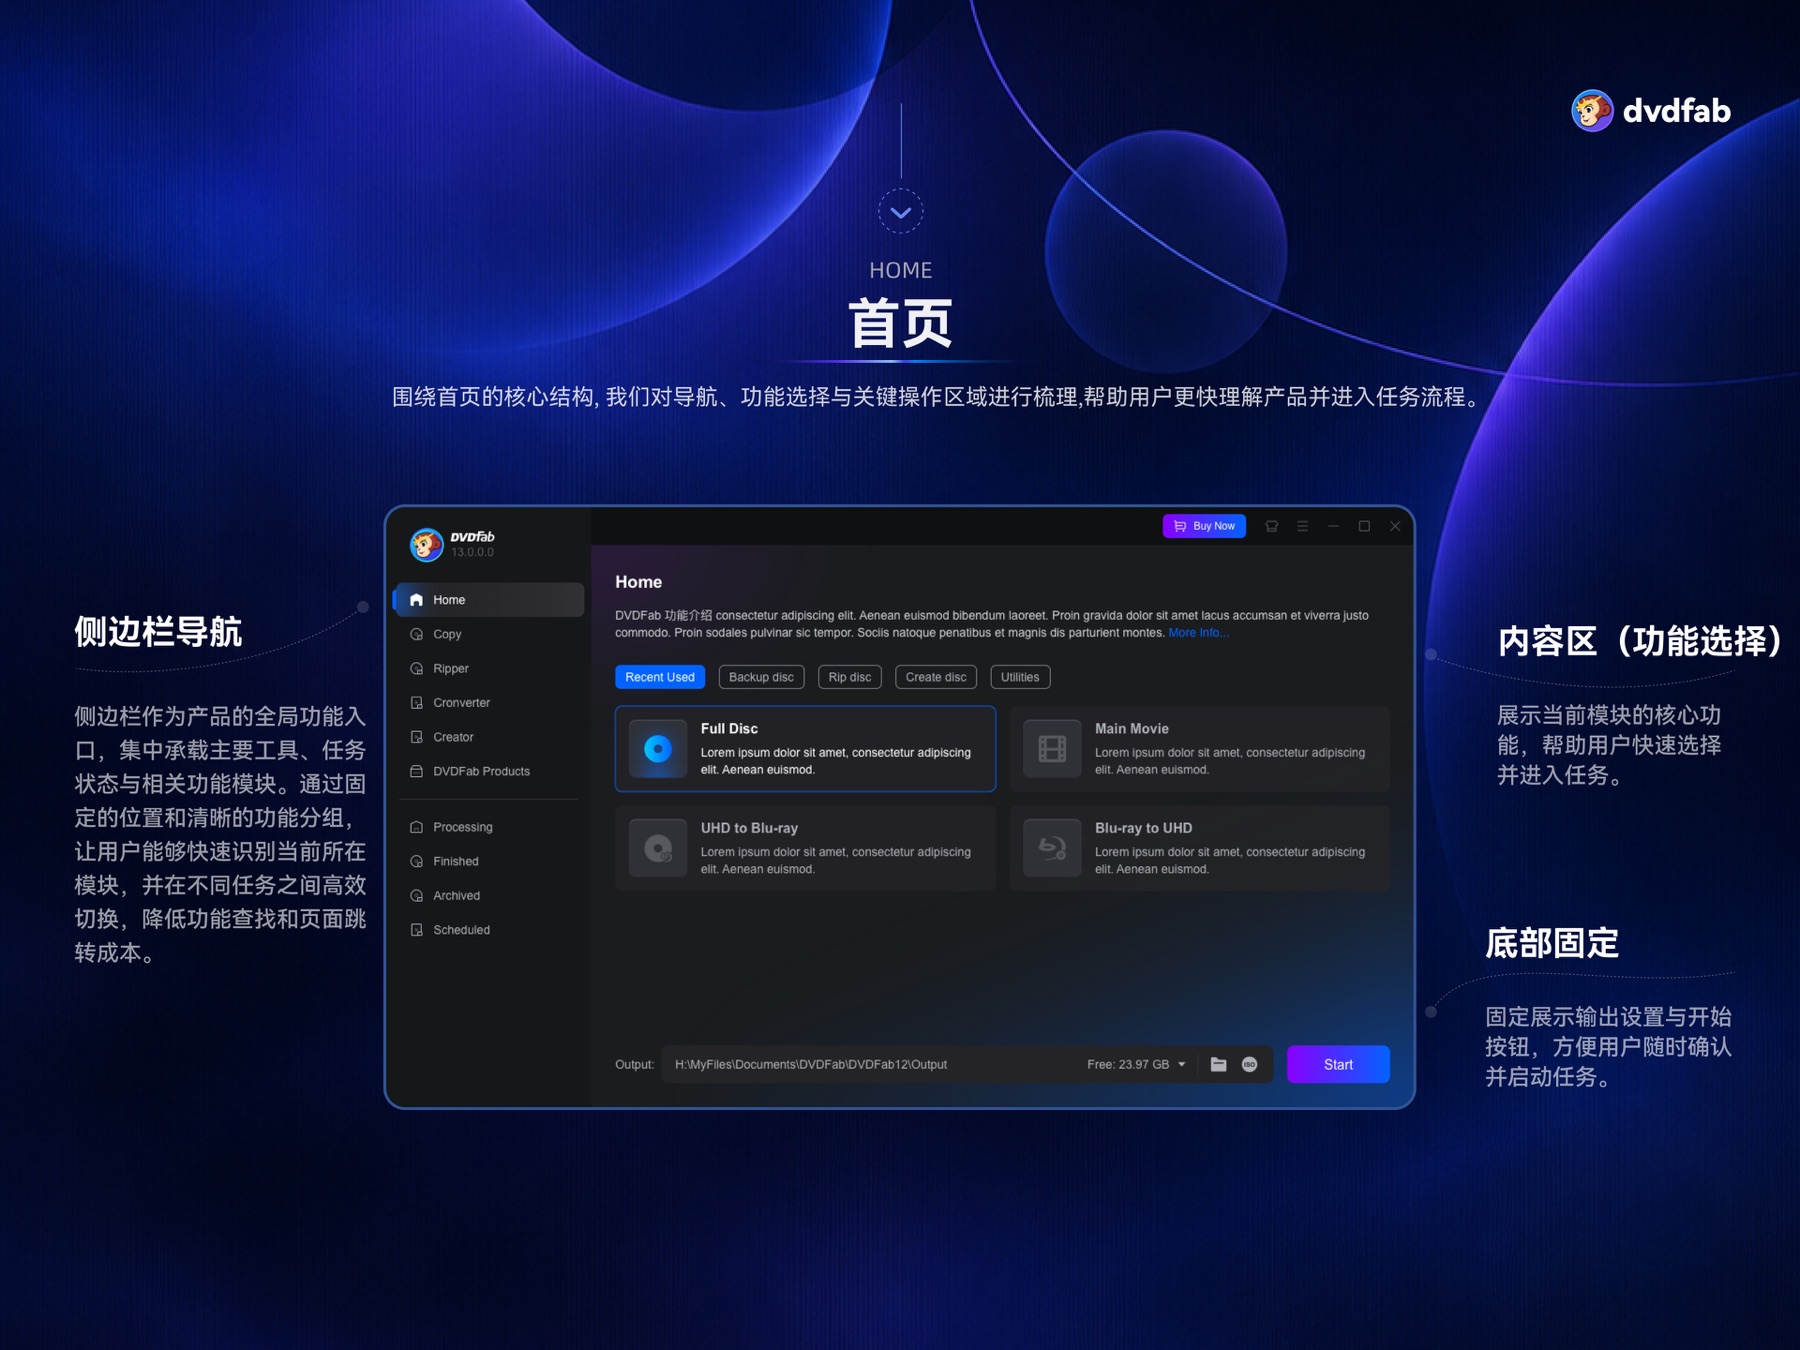Viewport: 1800px width, 1350px height.
Task: Switch to the Rip disc tab
Action: (849, 677)
